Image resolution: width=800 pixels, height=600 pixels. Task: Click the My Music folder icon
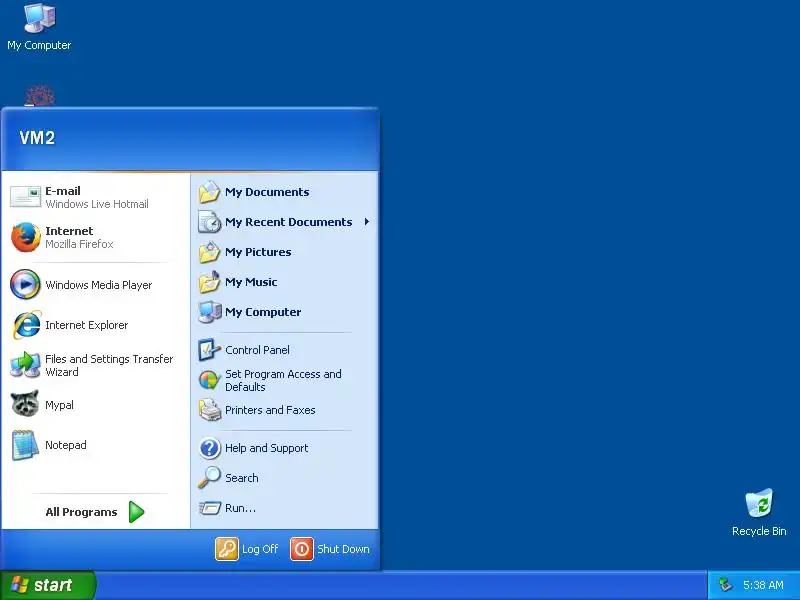209,282
